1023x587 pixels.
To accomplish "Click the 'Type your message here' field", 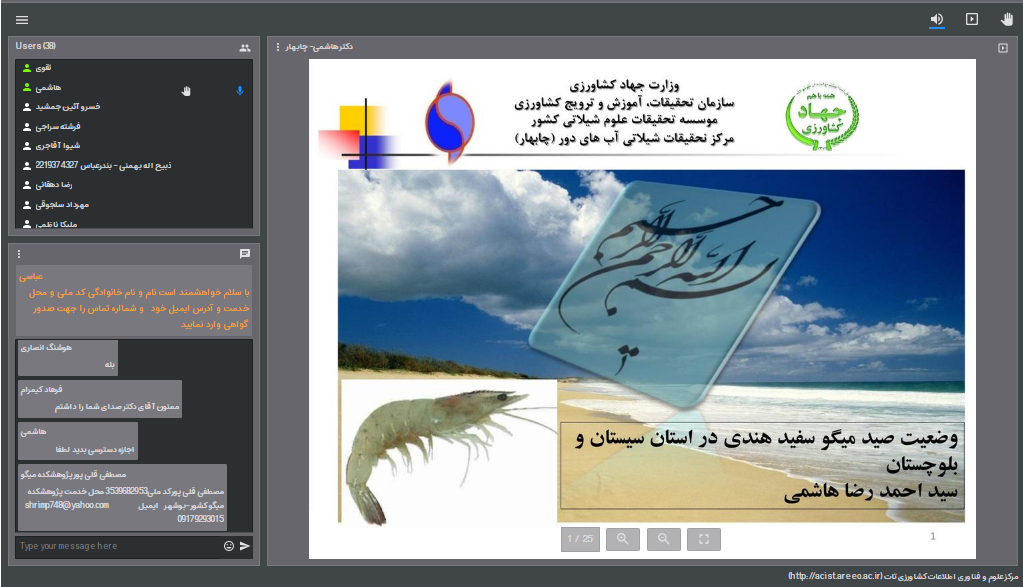I will (x=115, y=546).
